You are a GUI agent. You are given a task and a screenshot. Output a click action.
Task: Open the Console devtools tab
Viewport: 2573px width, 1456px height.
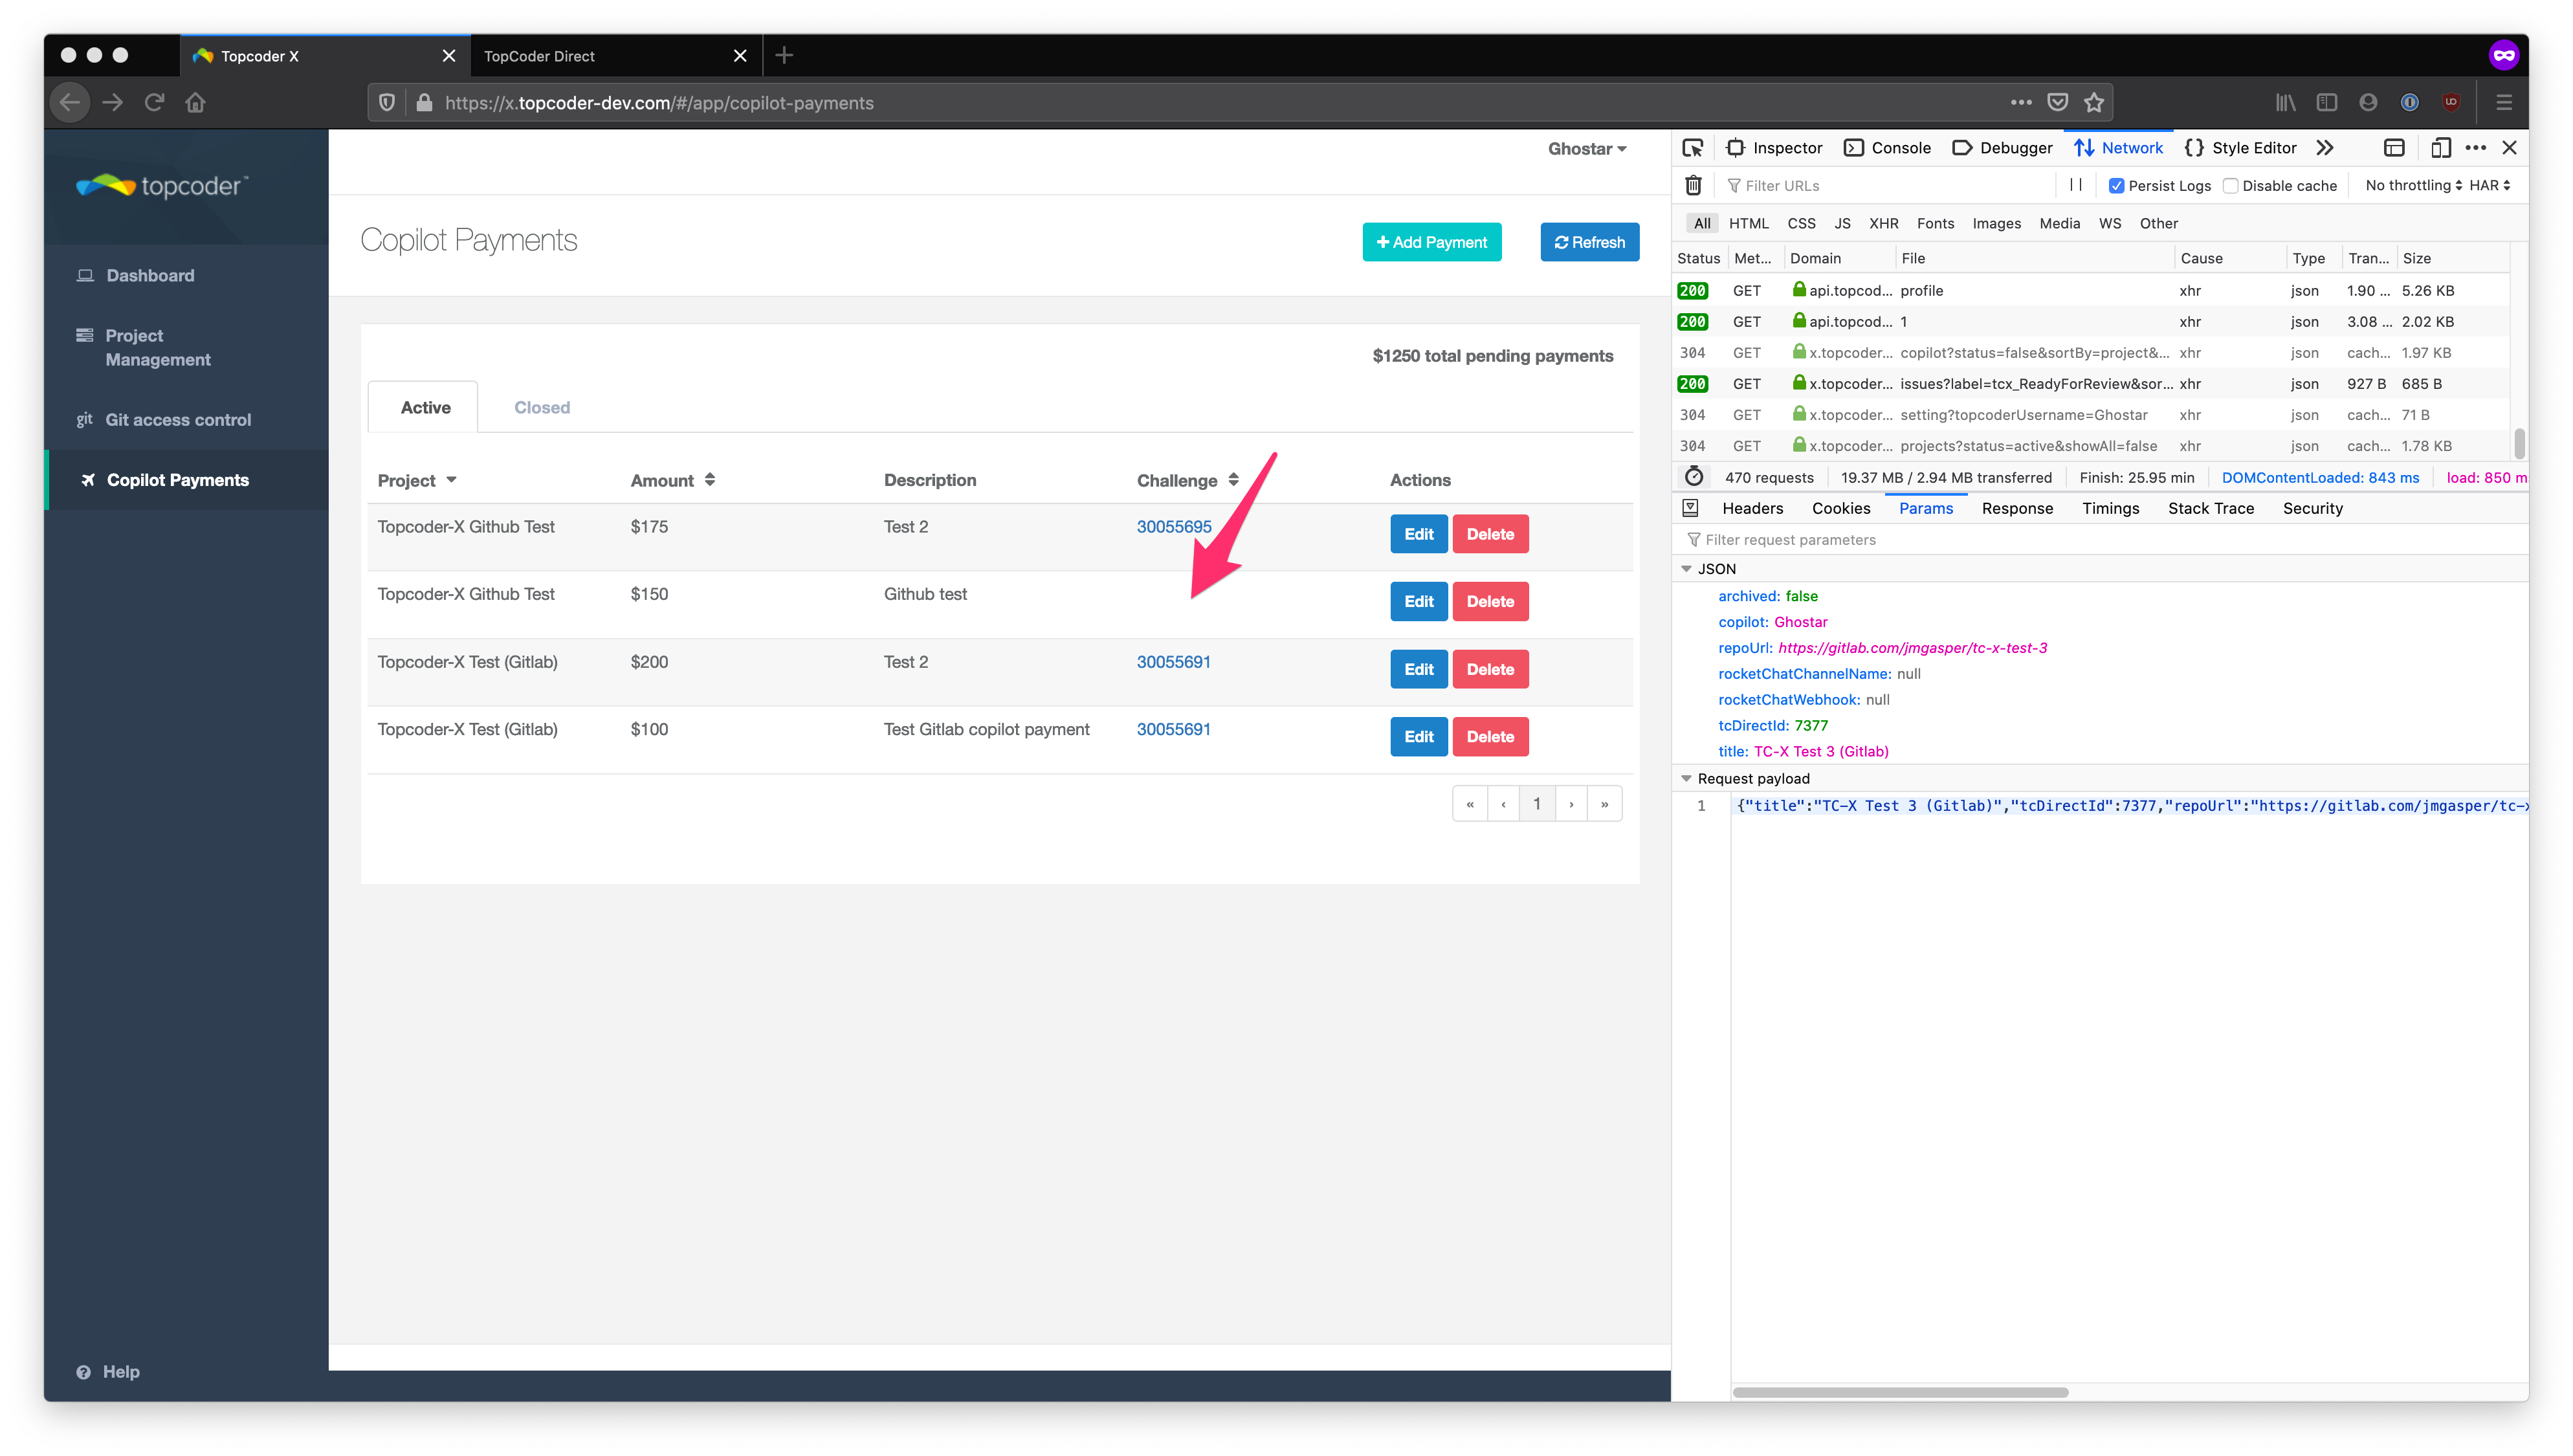(x=1888, y=148)
